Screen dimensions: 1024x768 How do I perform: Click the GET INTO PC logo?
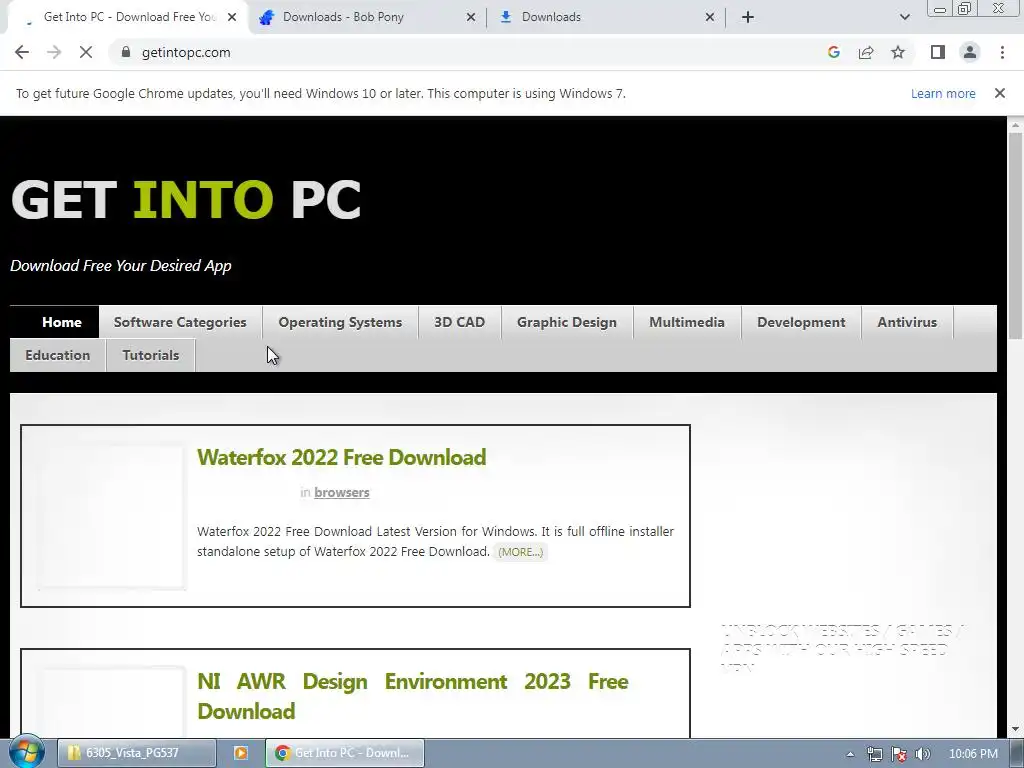coord(186,199)
